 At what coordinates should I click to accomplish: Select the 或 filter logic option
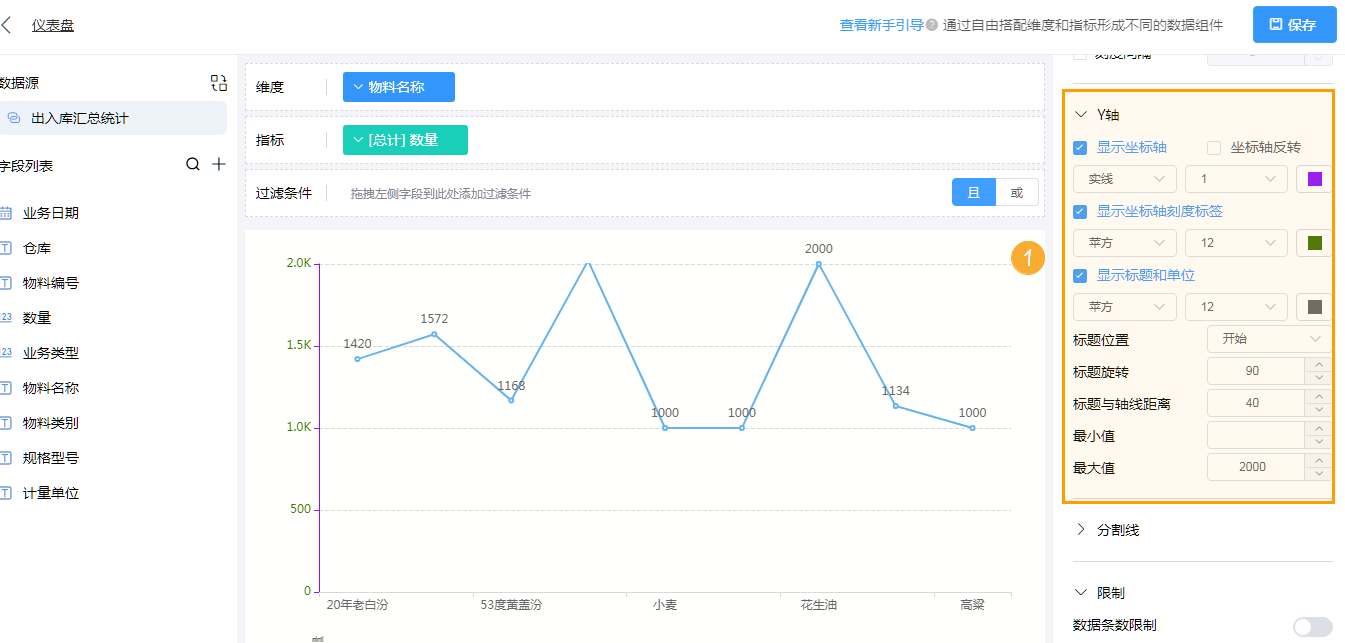(1017, 192)
